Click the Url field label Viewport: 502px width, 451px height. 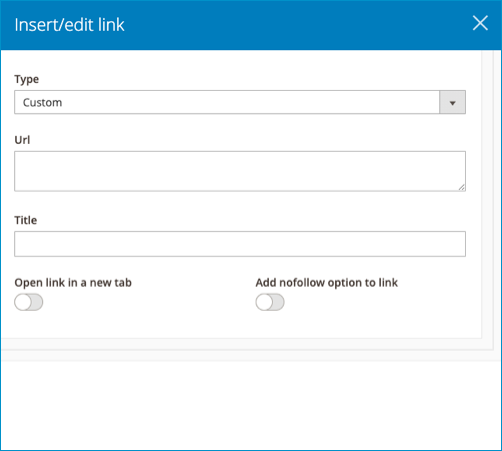[x=22, y=140]
